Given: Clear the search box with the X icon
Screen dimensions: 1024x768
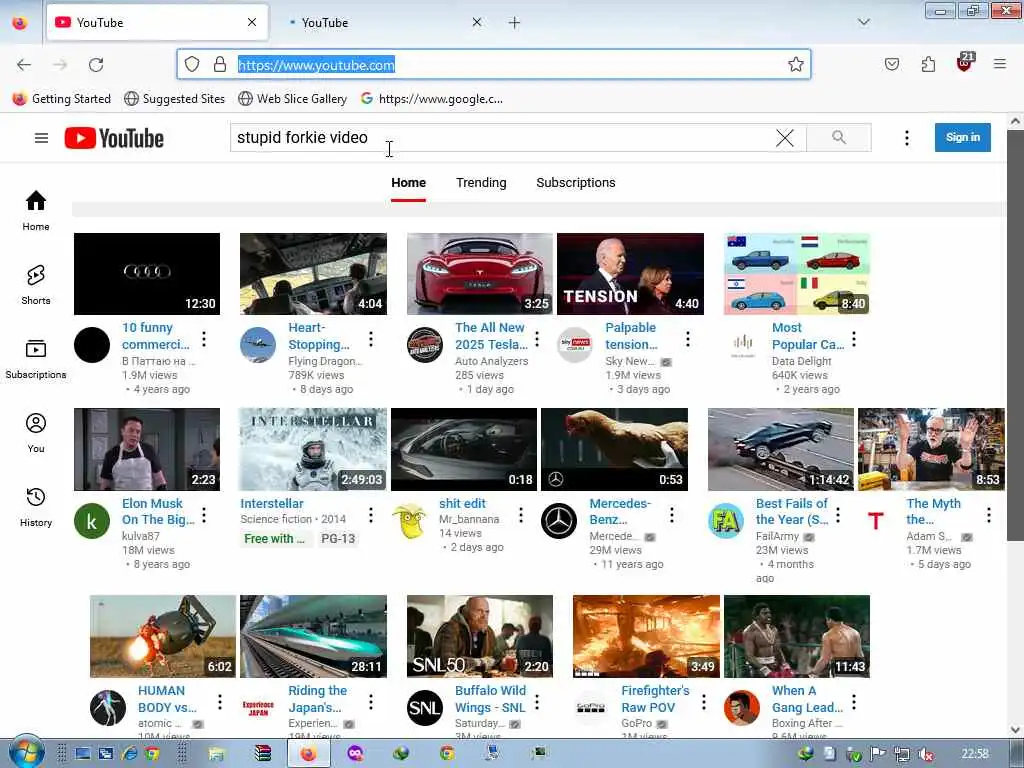Looking at the screenshot, I should coord(785,138).
